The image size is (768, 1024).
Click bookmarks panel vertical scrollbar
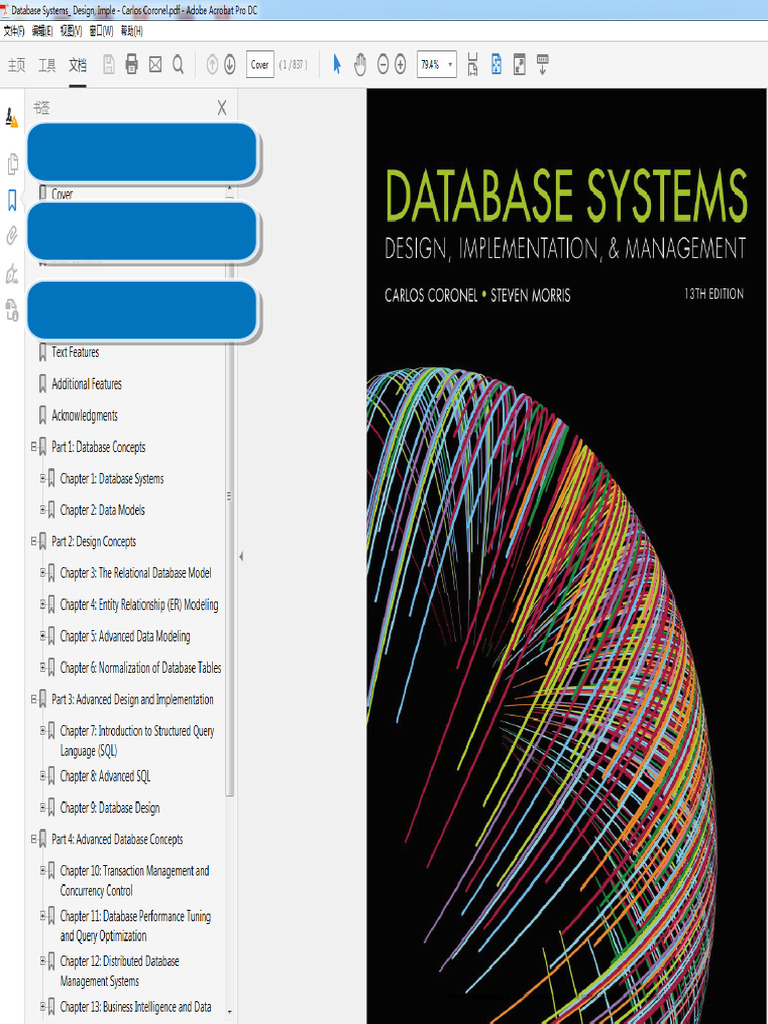click(x=229, y=495)
